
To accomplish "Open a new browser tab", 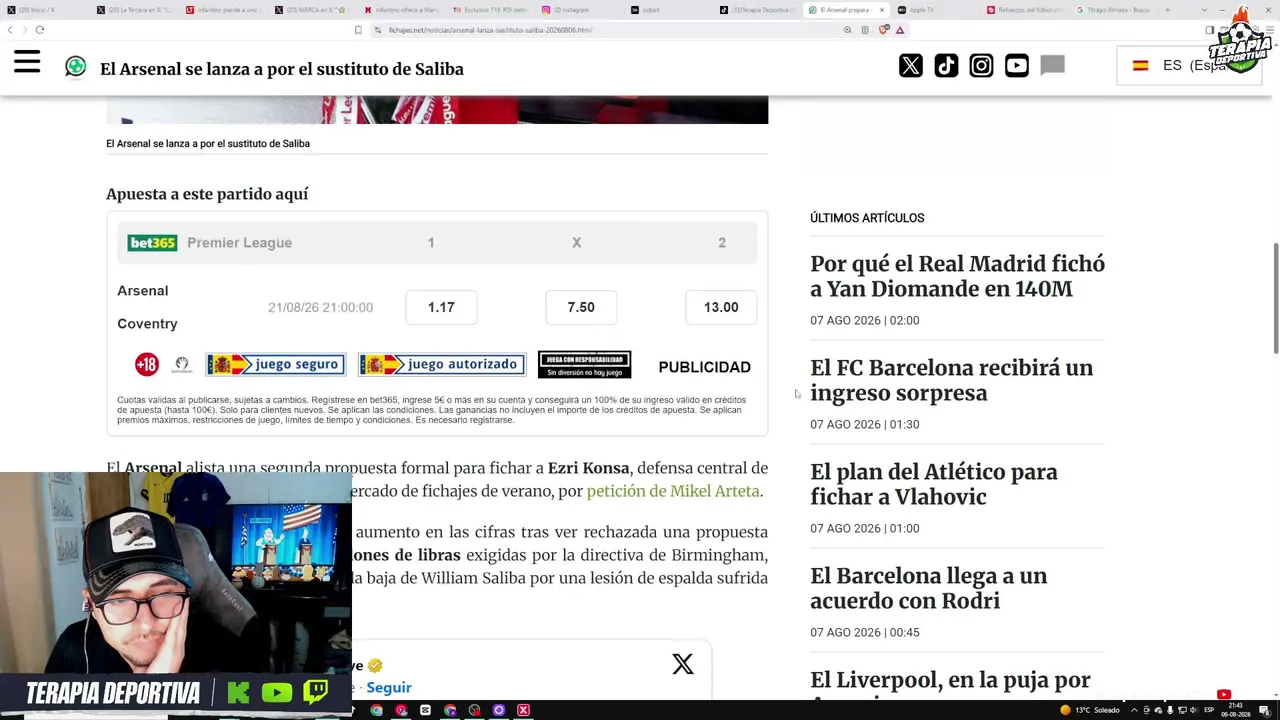I will (1167, 10).
